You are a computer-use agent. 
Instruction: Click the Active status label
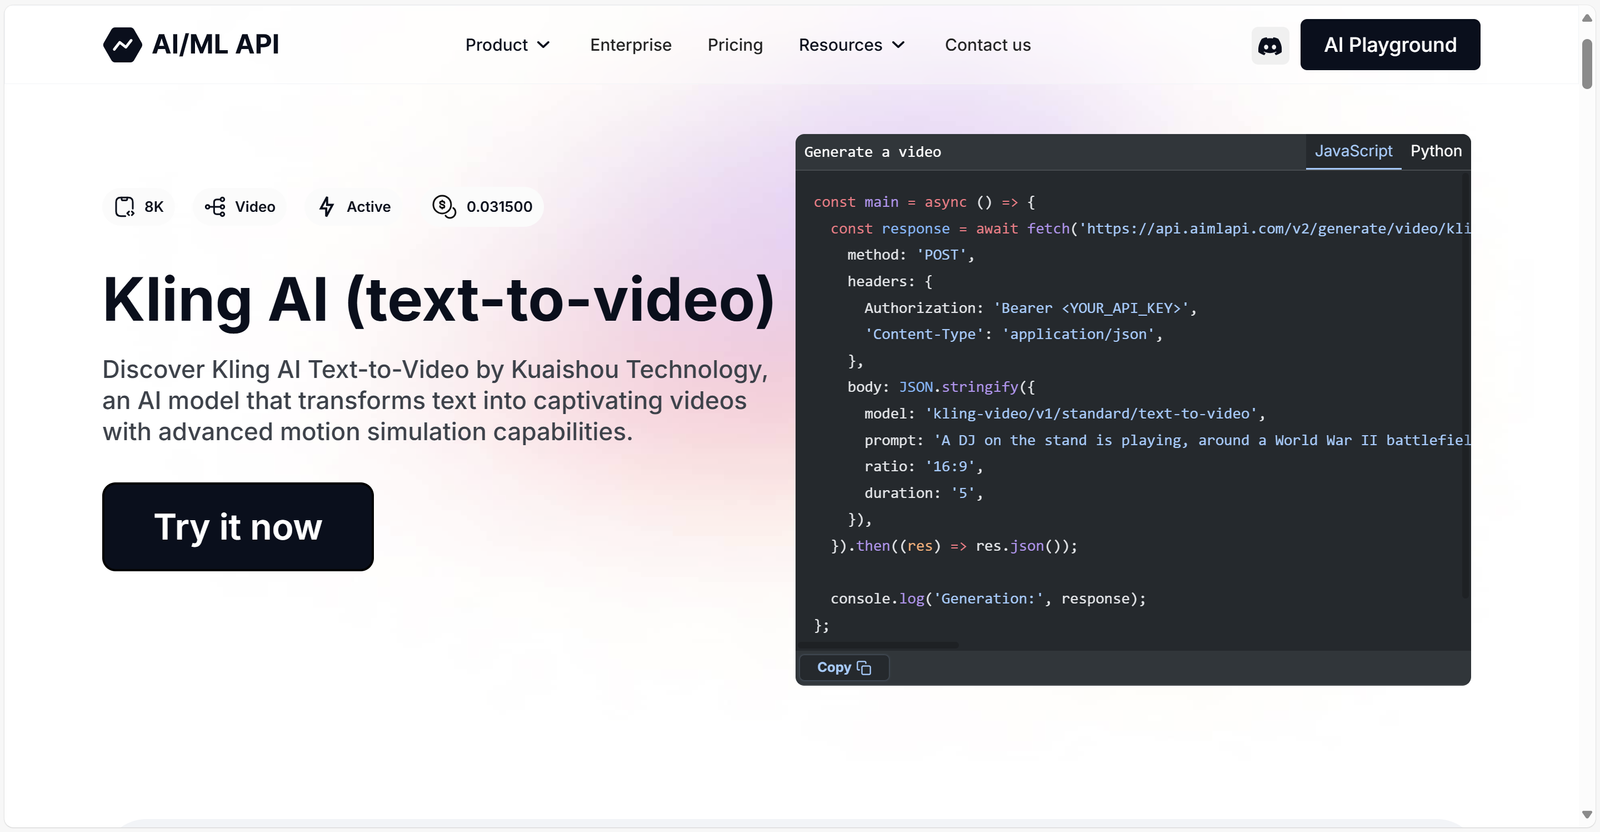coord(369,207)
